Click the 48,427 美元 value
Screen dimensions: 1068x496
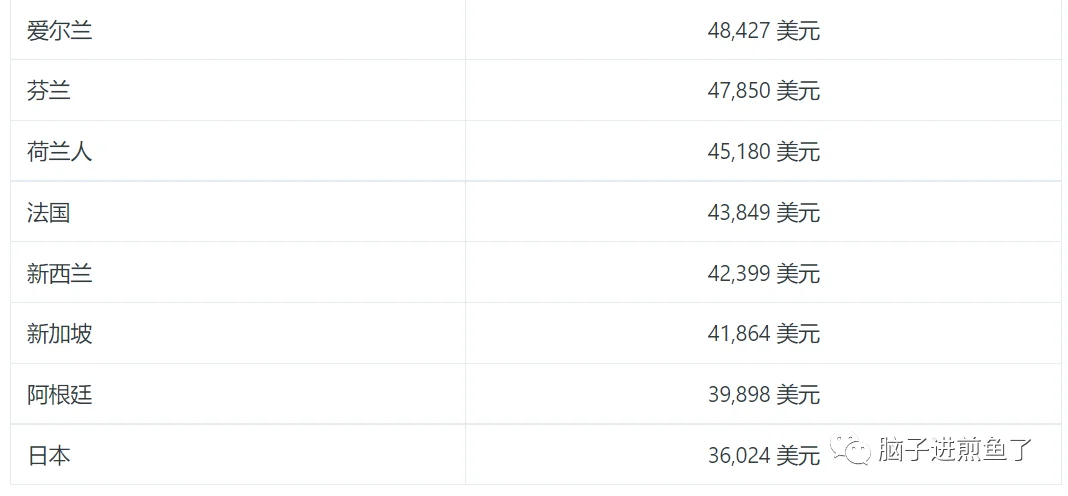click(x=764, y=31)
